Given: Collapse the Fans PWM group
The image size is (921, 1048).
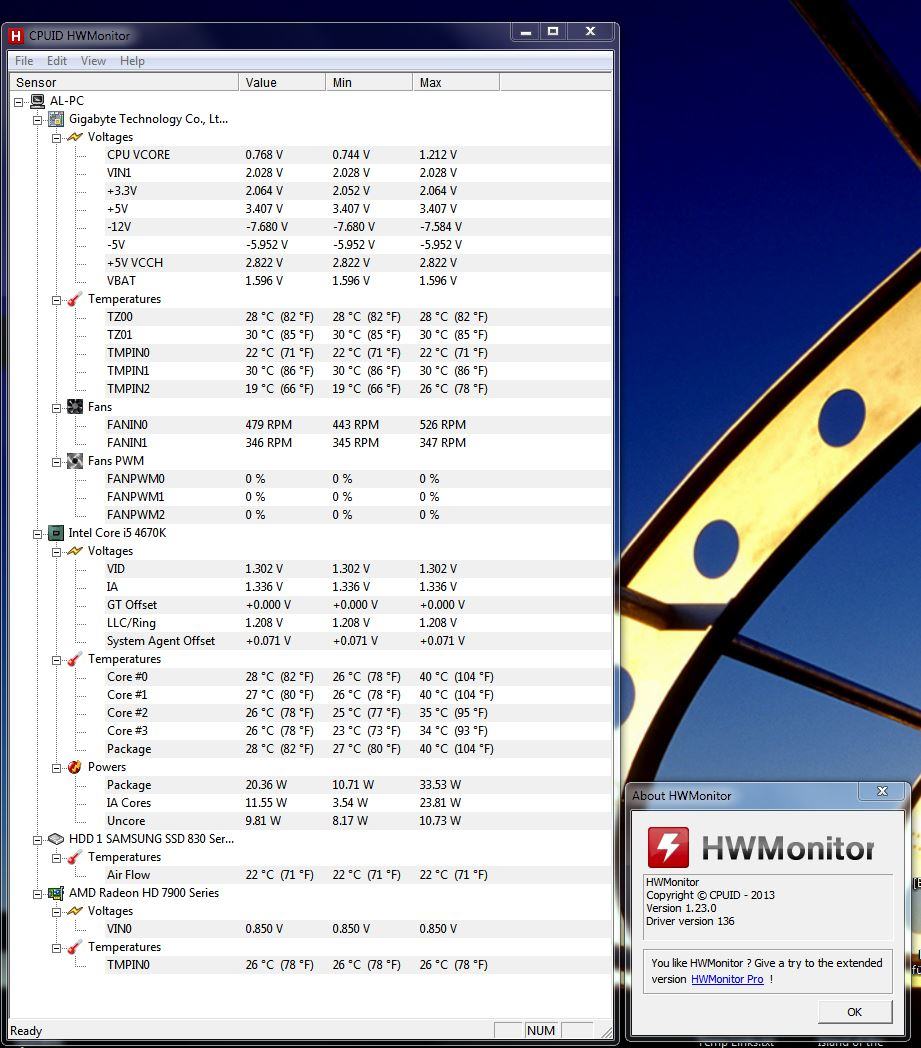Looking at the screenshot, I should click(x=57, y=463).
